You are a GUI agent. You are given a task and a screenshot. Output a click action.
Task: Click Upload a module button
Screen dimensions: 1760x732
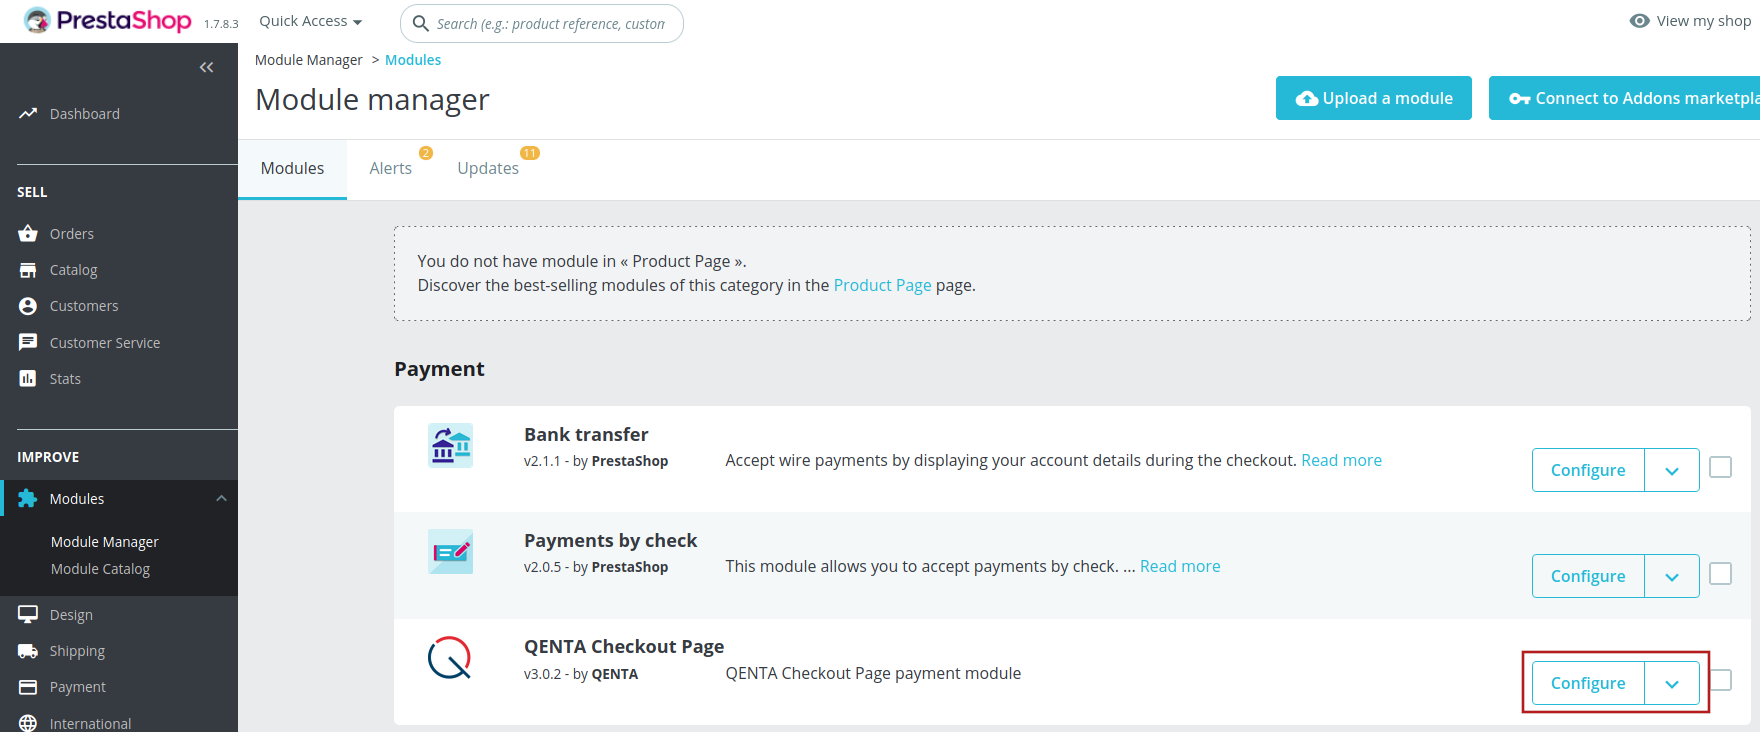click(1374, 98)
